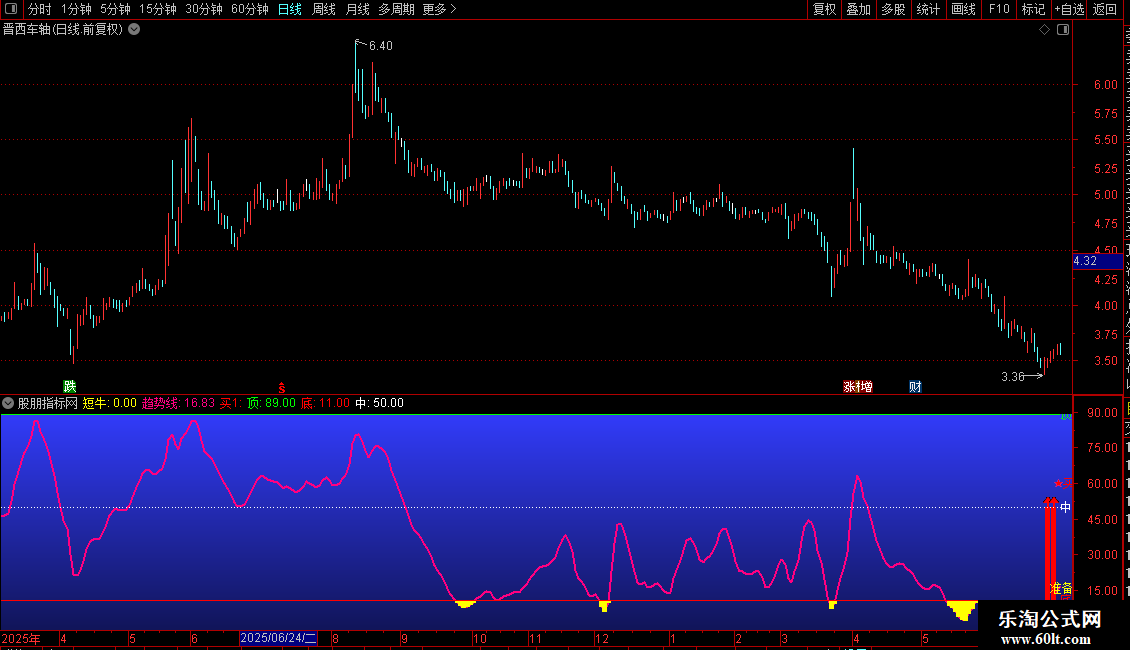
Task: Select the 1分钟 period
Action: pos(76,9)
